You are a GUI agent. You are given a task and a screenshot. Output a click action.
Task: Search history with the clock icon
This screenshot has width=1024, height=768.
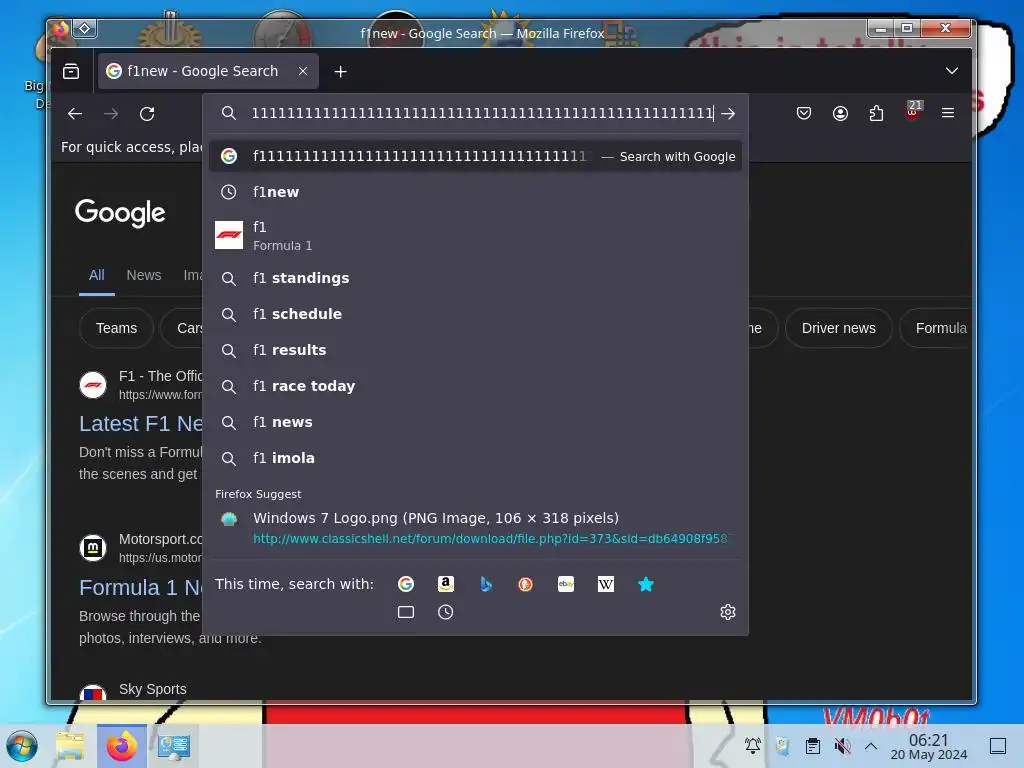pos(446,612)
